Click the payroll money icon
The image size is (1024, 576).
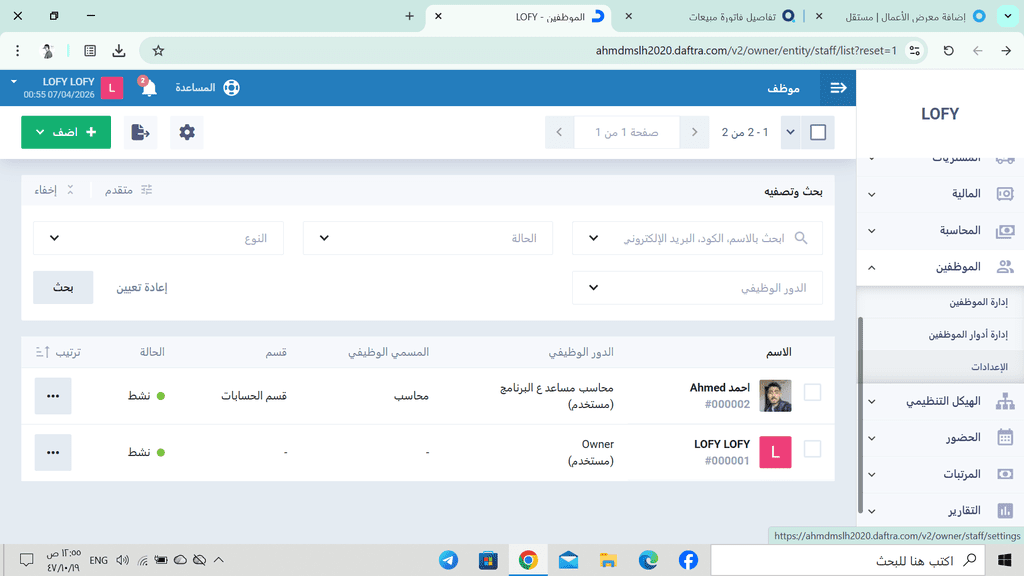[1005, 474]
